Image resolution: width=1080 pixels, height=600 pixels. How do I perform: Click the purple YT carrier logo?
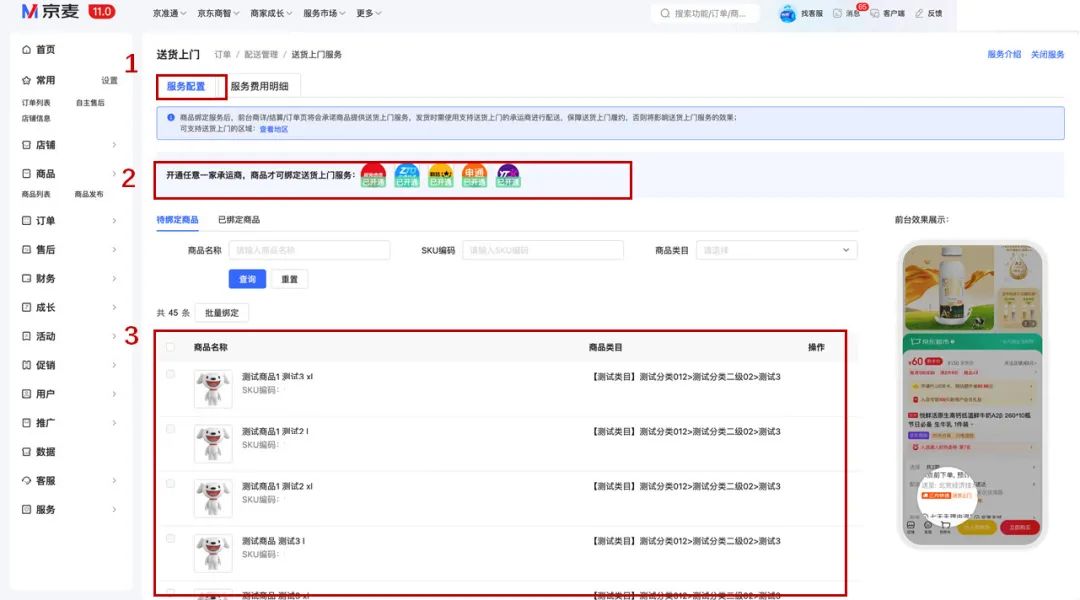coord(508,176)
